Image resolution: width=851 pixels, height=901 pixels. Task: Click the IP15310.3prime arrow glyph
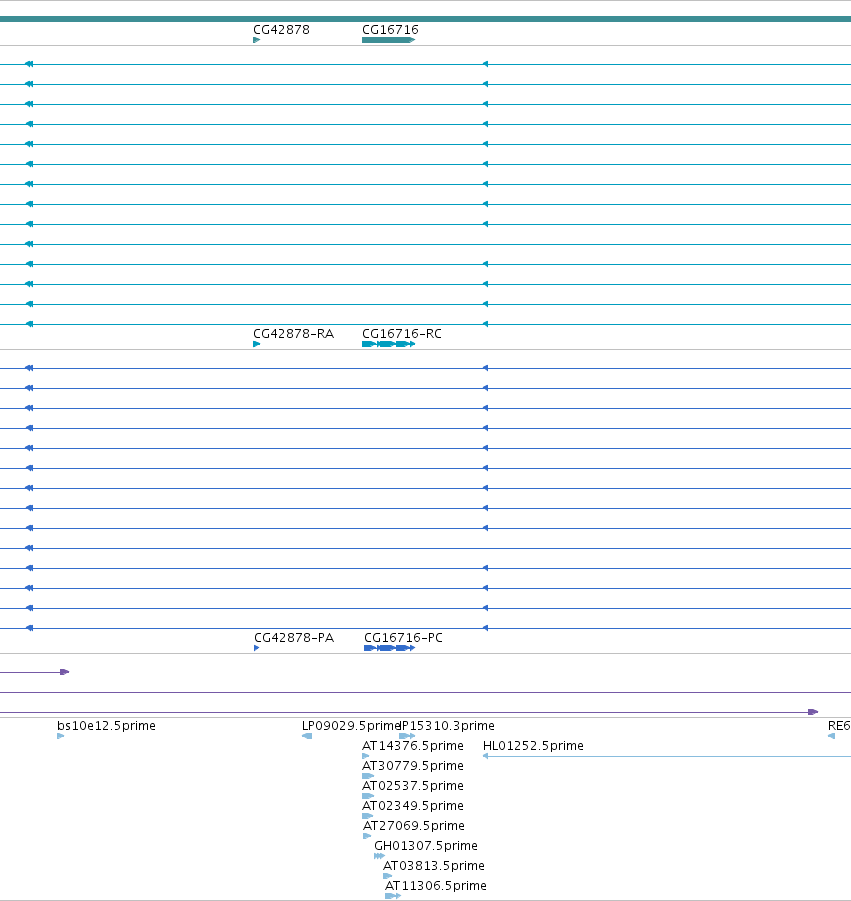(x=407, y=736)
